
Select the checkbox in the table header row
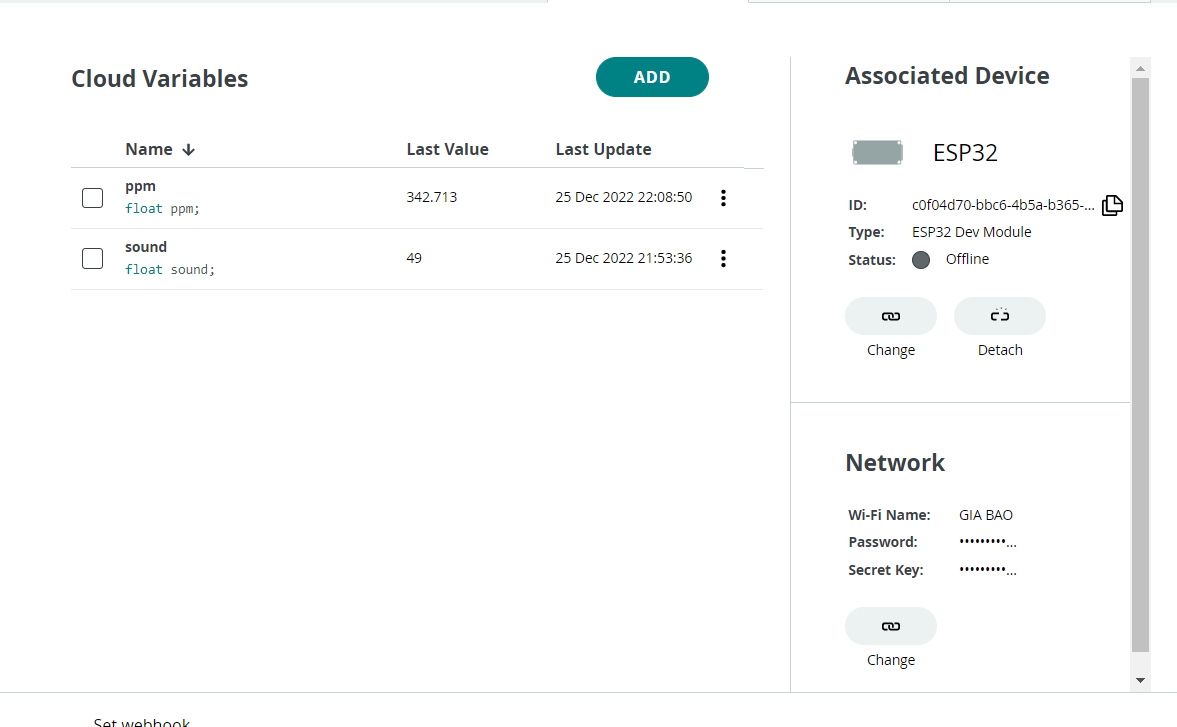click(92, 149)
